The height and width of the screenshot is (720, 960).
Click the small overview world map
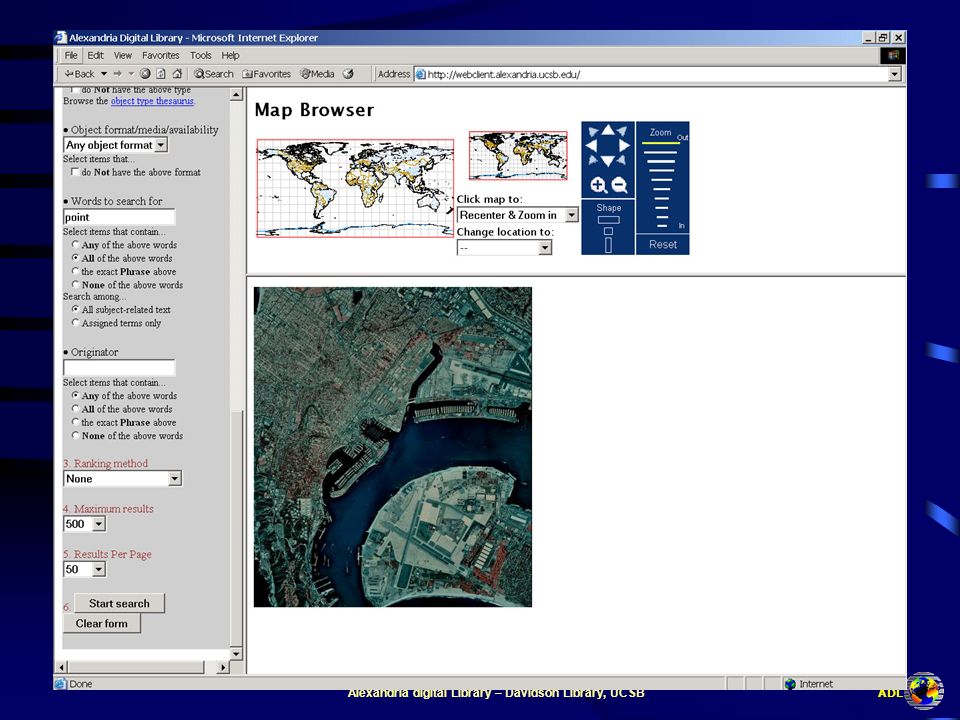pyautogui.click(x=518, y=156)
